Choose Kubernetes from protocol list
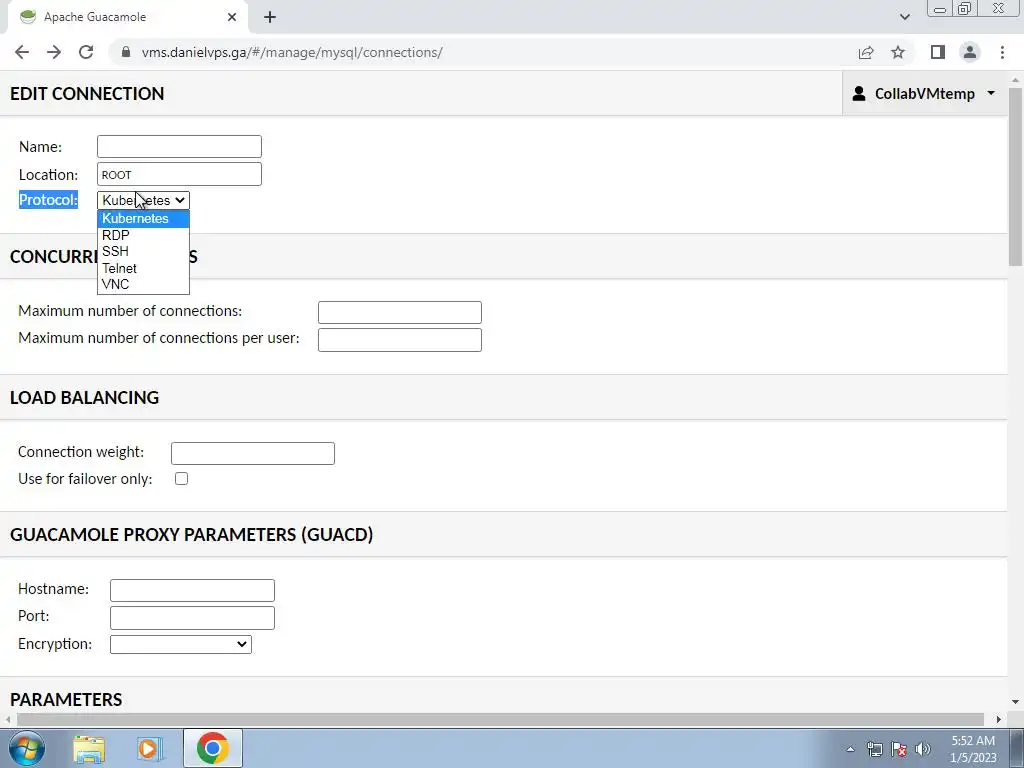Viewport: 1024px width, 768px height. tap(143, 218)
